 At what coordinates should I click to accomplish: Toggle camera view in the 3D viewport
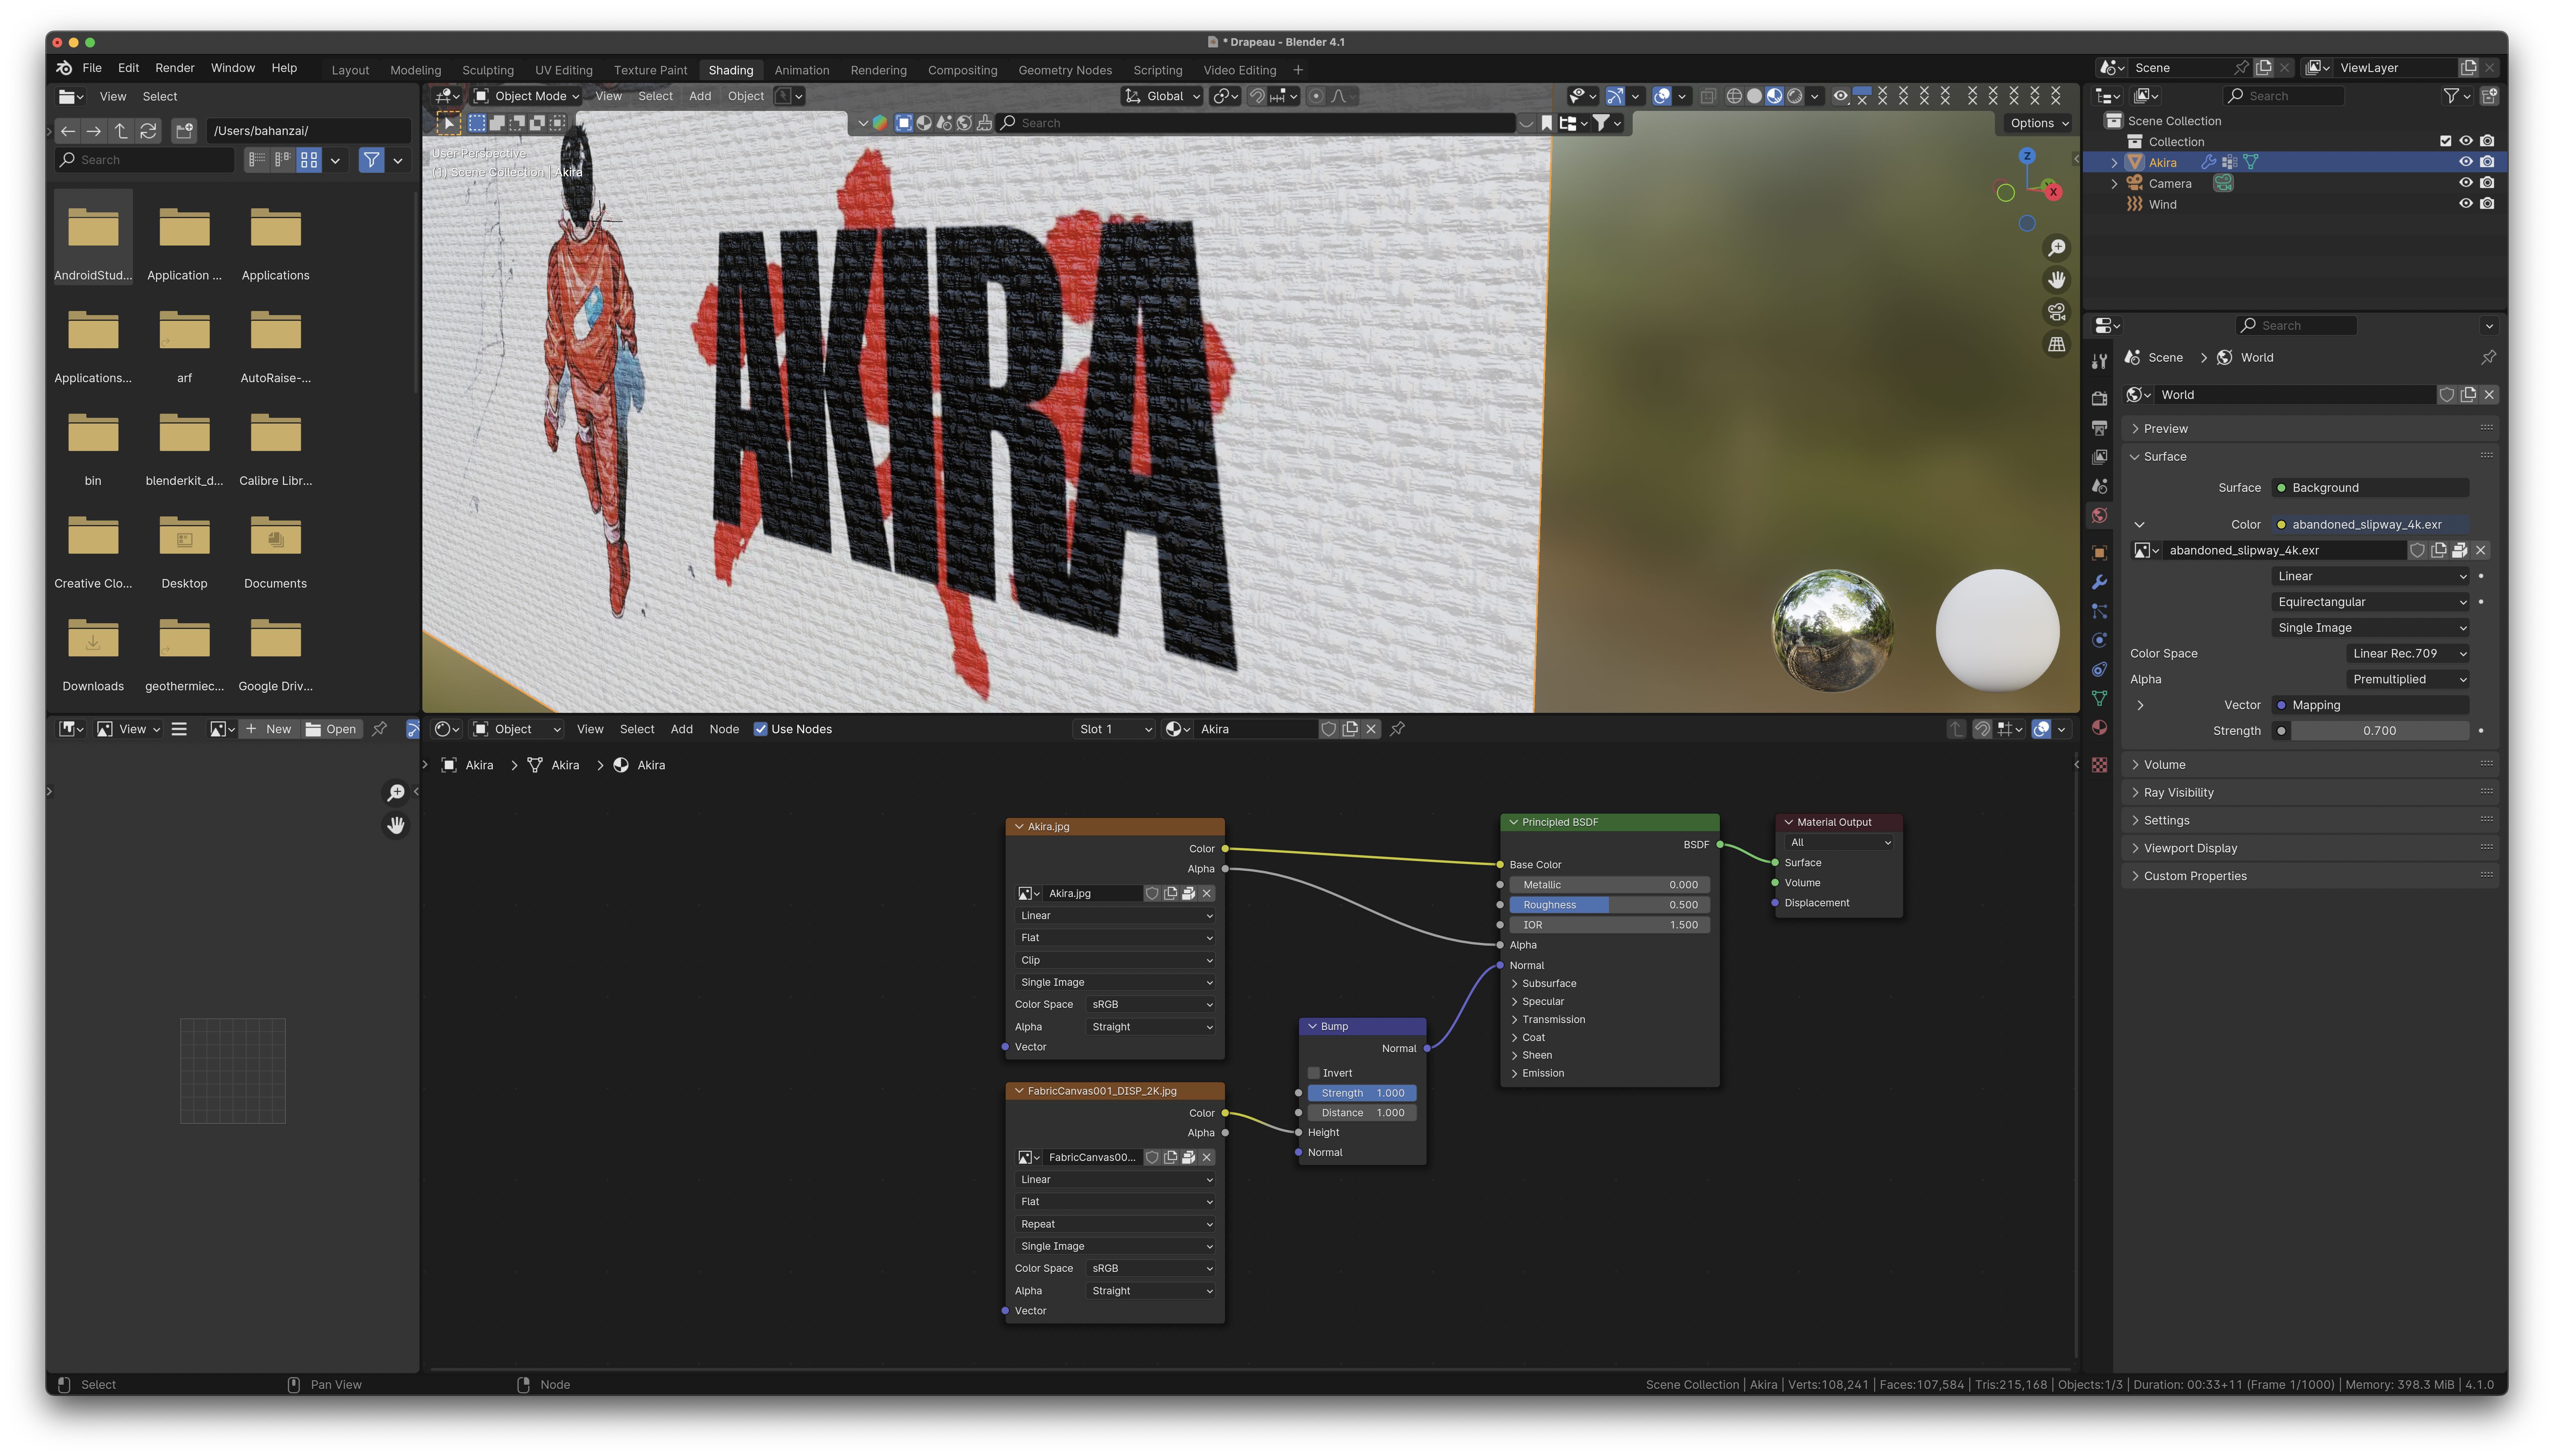pyautogui.click(x=2056, y=312)
